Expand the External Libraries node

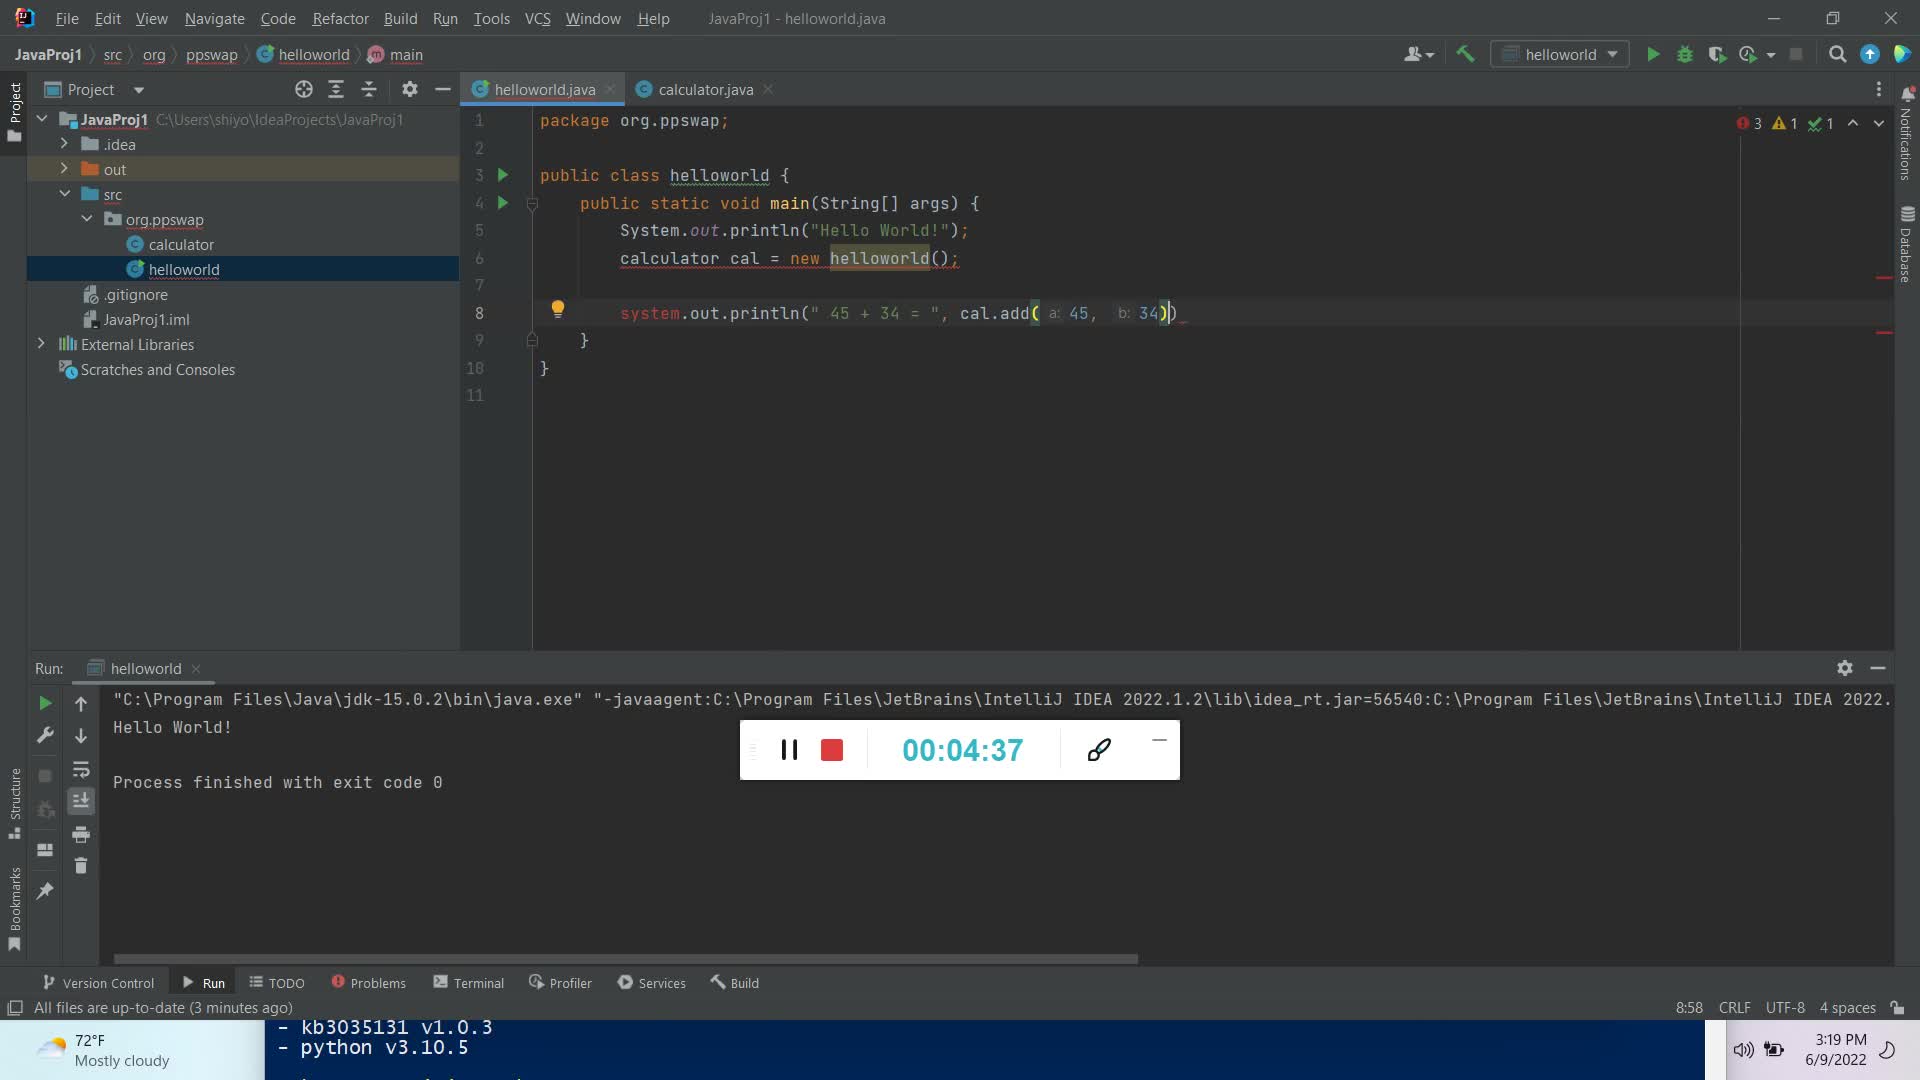click(x=41, y=344)
